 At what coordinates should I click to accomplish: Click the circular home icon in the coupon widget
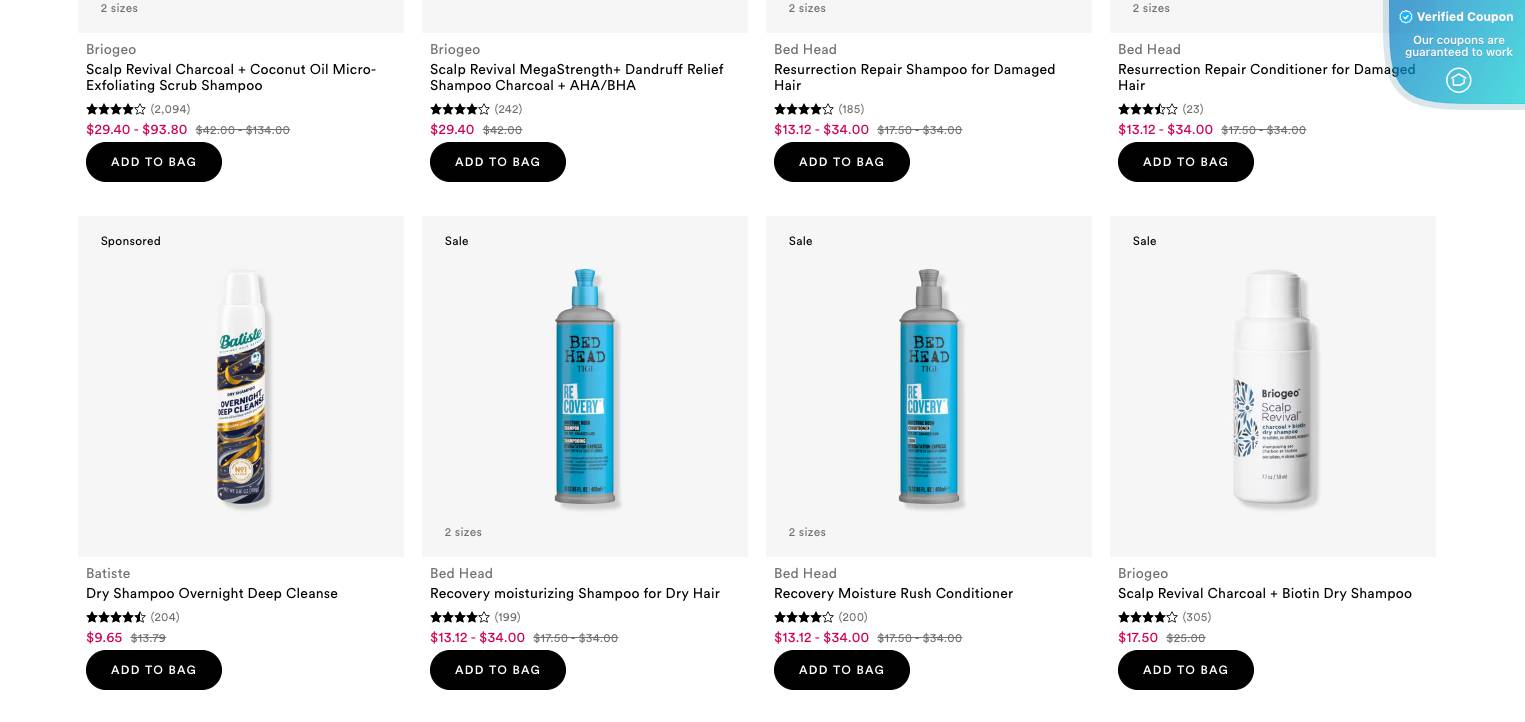1459,80
